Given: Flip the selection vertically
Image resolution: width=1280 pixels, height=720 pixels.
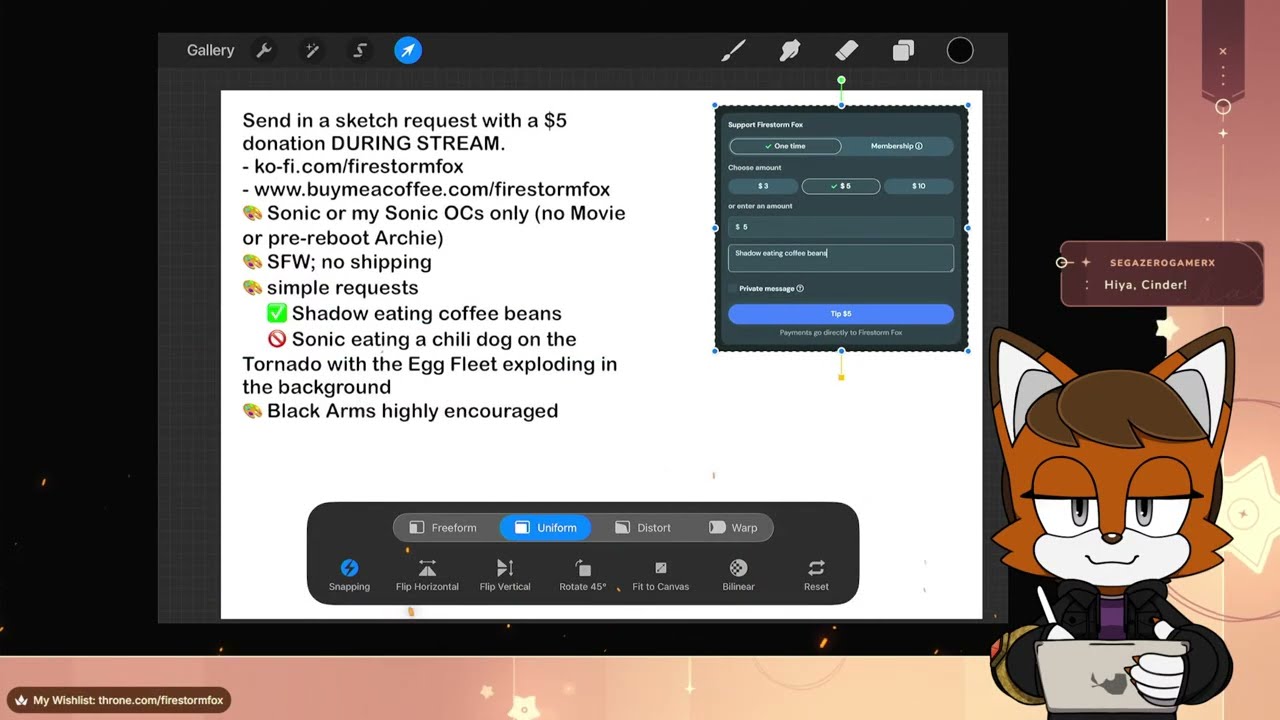Looking at the screenshot, I should [x=505, y=575].
